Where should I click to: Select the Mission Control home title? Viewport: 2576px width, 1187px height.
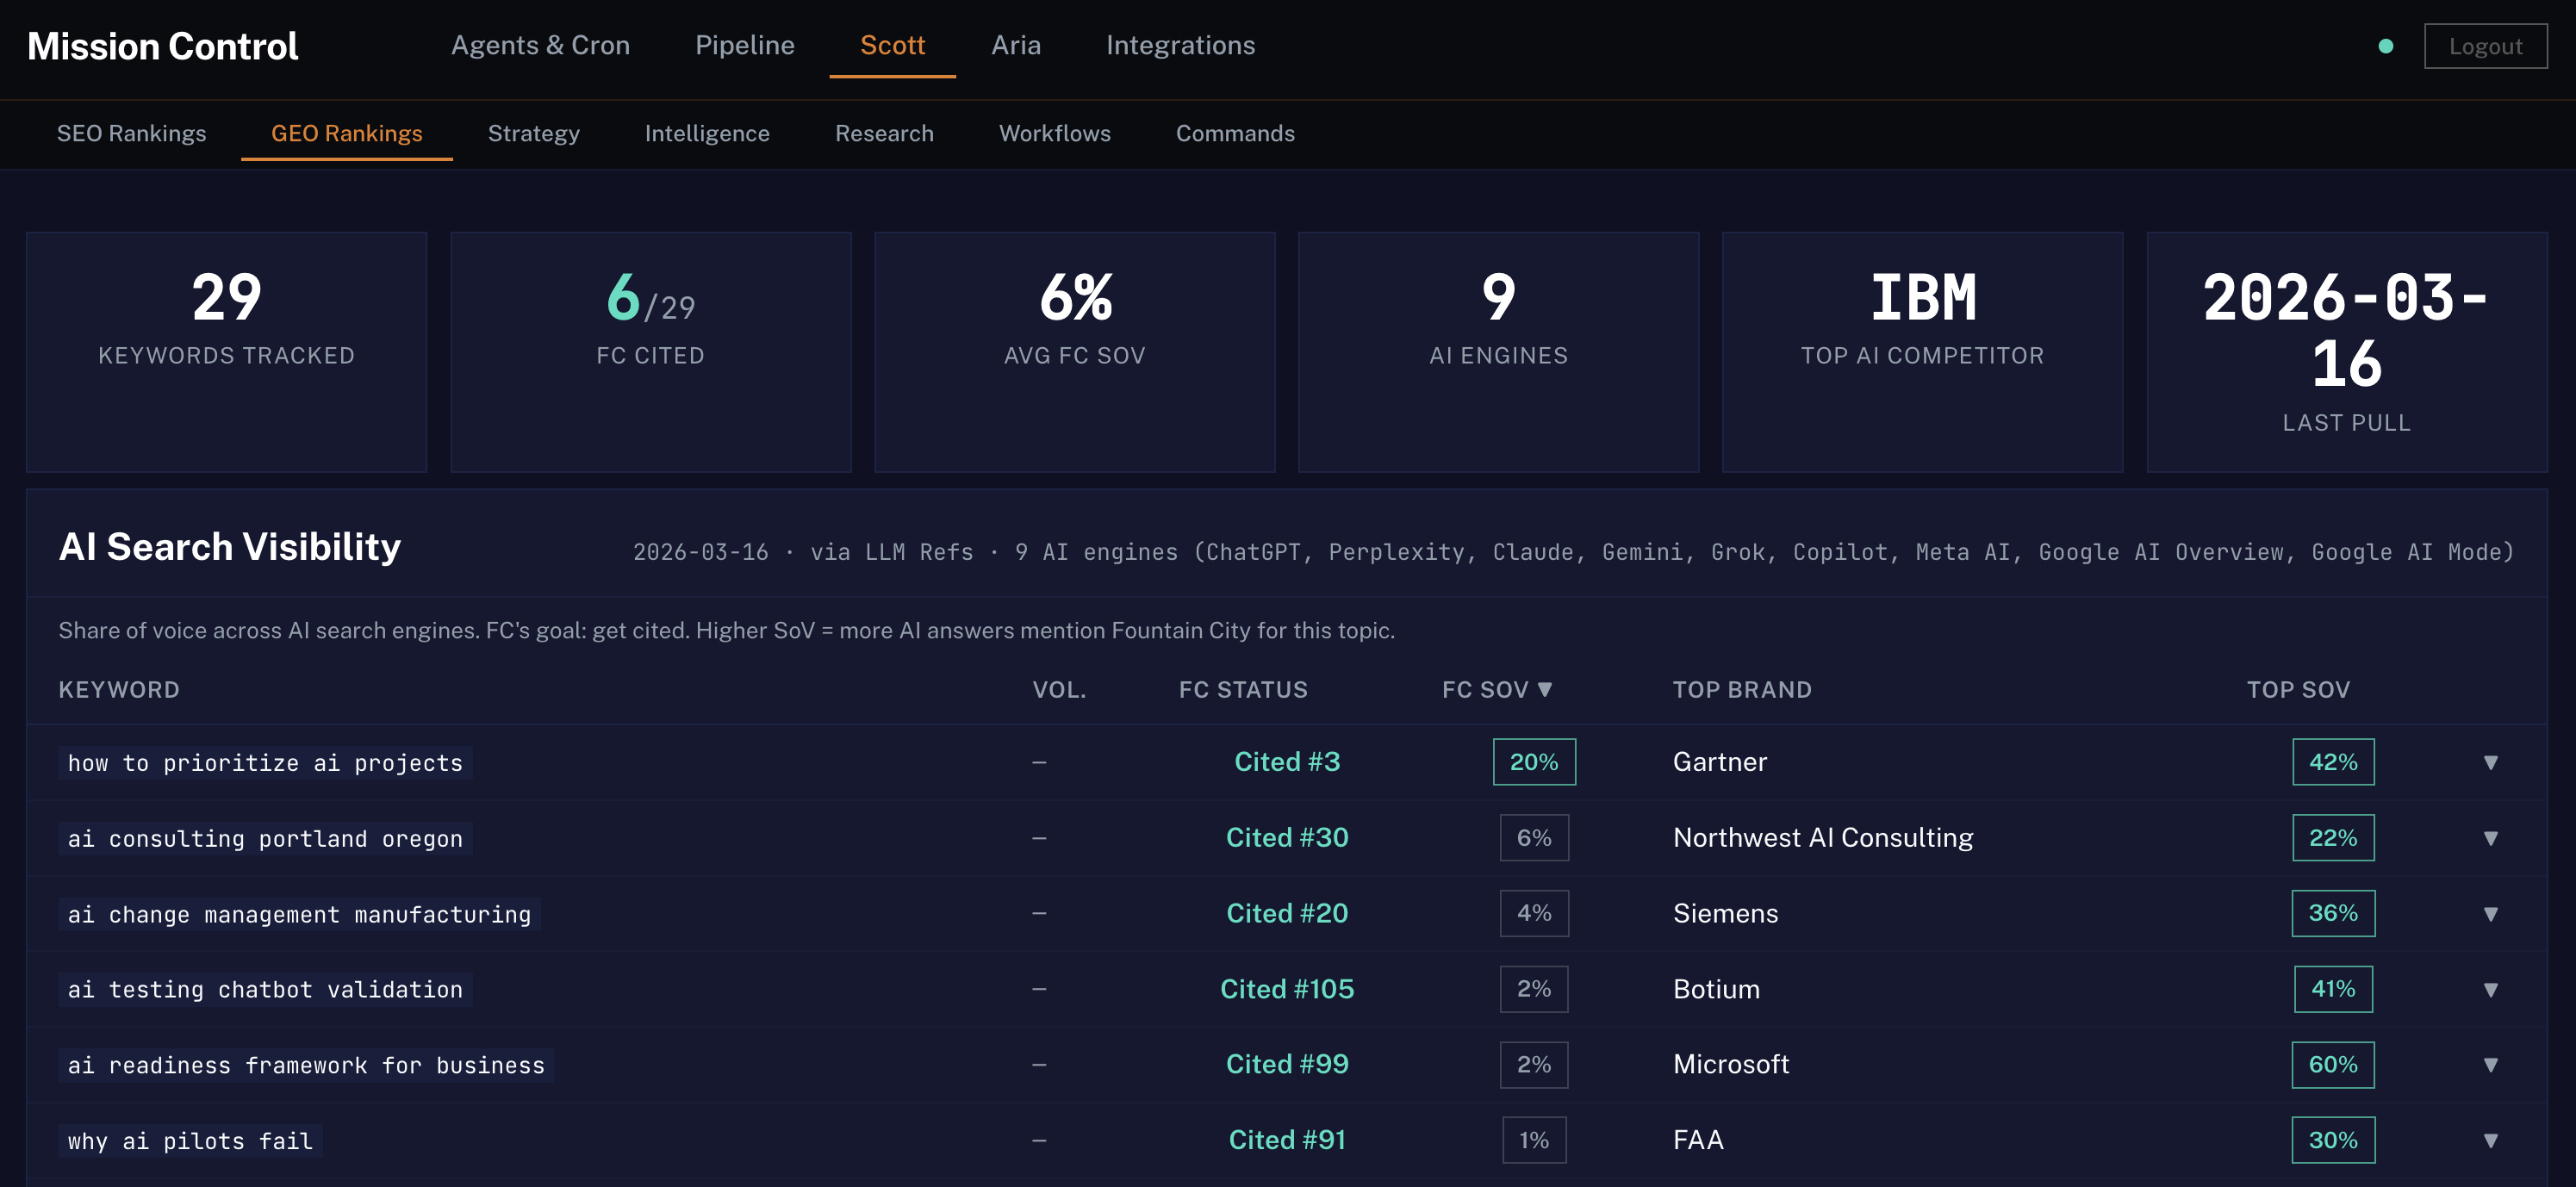[x=163, y=45]
